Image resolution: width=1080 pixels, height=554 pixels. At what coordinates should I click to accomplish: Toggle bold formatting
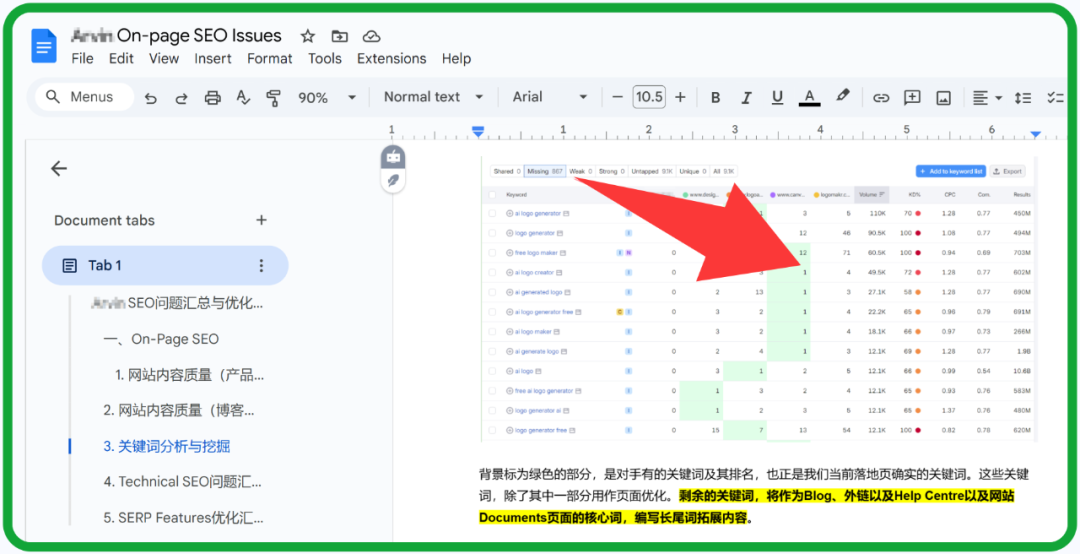715,98
